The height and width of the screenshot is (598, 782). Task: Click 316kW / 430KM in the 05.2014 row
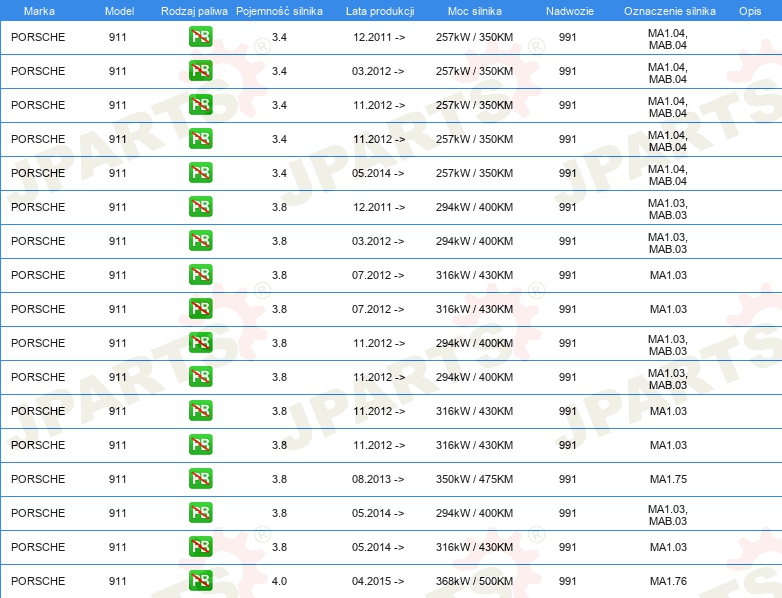pos(474,547)
